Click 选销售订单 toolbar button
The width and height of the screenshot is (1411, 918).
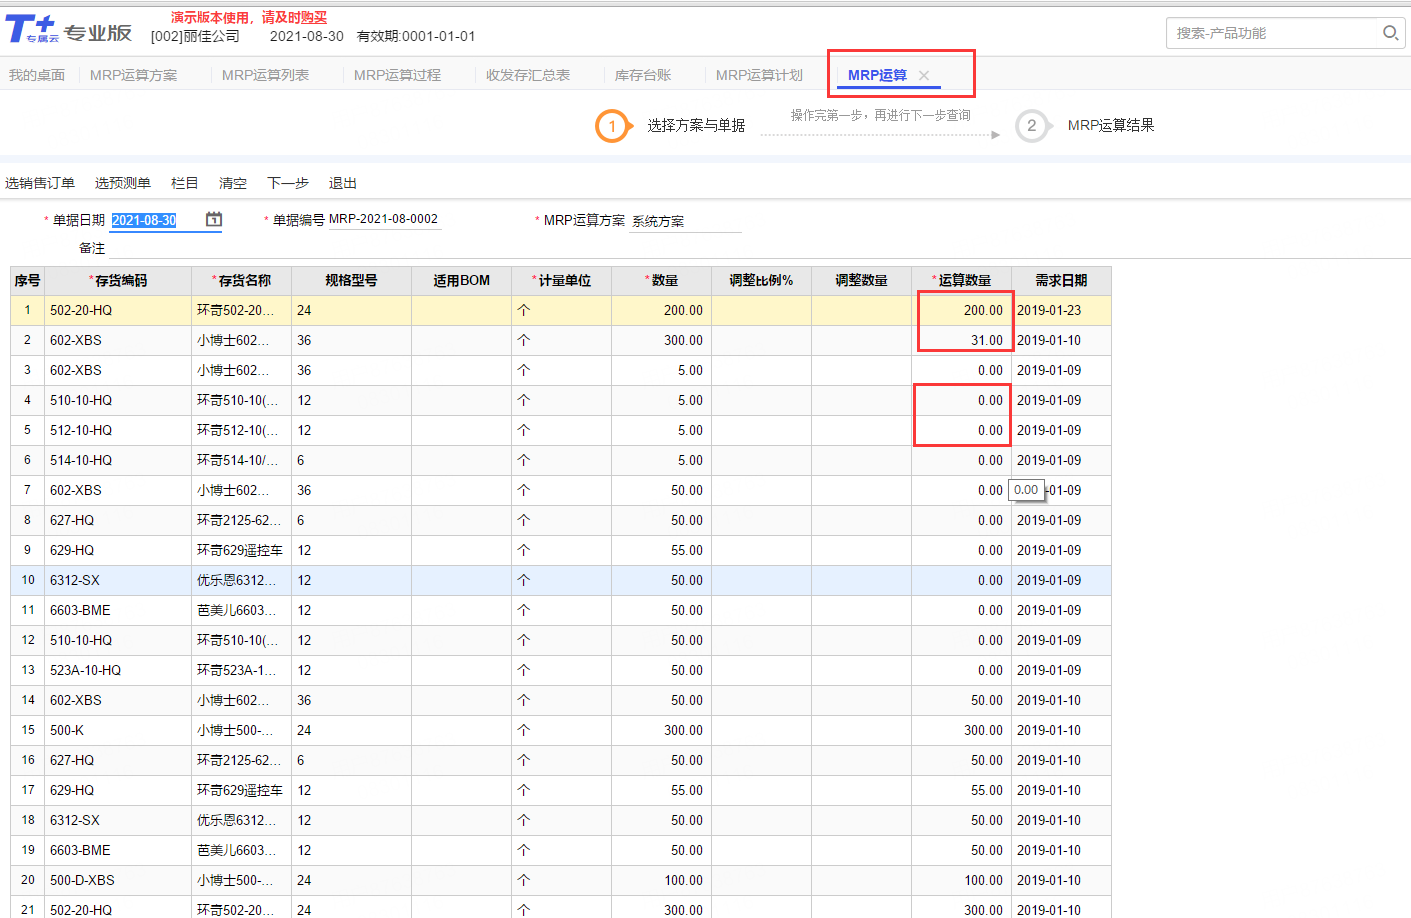[x=40, y=183]
